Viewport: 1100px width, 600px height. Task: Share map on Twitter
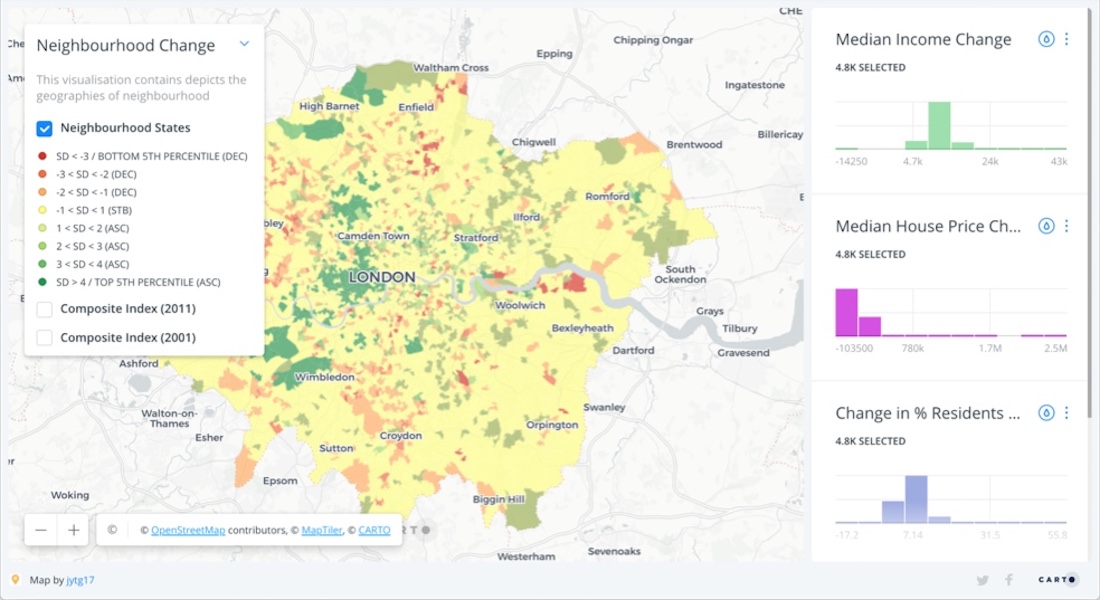click(x=982, y=580)
